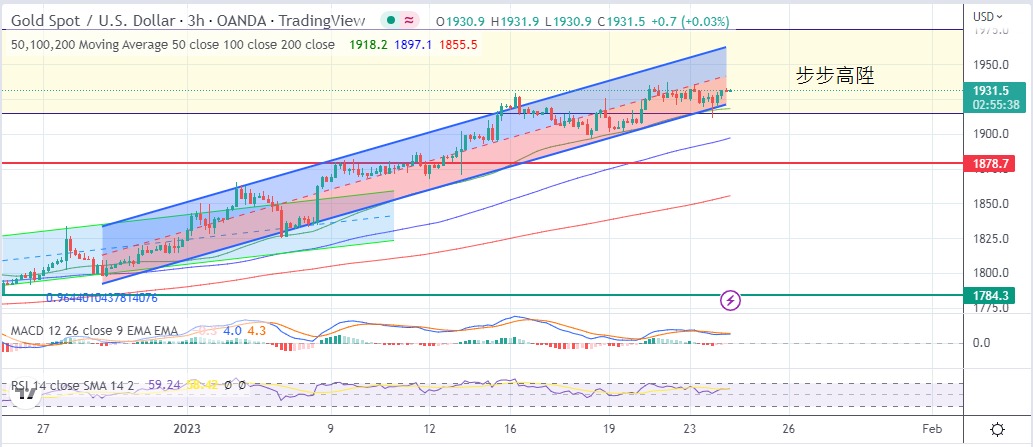Image resolution: width=1033 pixels, height=447 pixels.
Task: Click the current price 1931.5 label
Action: click(994, 90)
